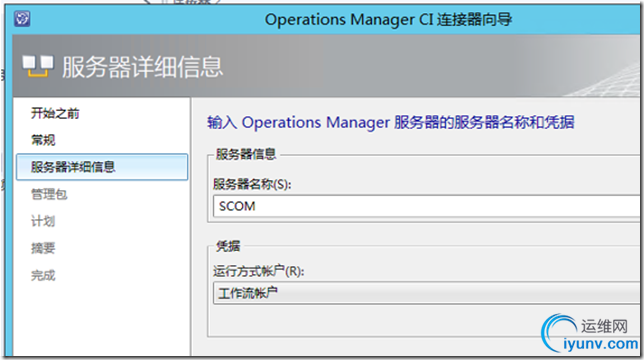The width and height of the screenshot is (644, 360).
Task: Click the SCOM server name field
Action: 426,206
